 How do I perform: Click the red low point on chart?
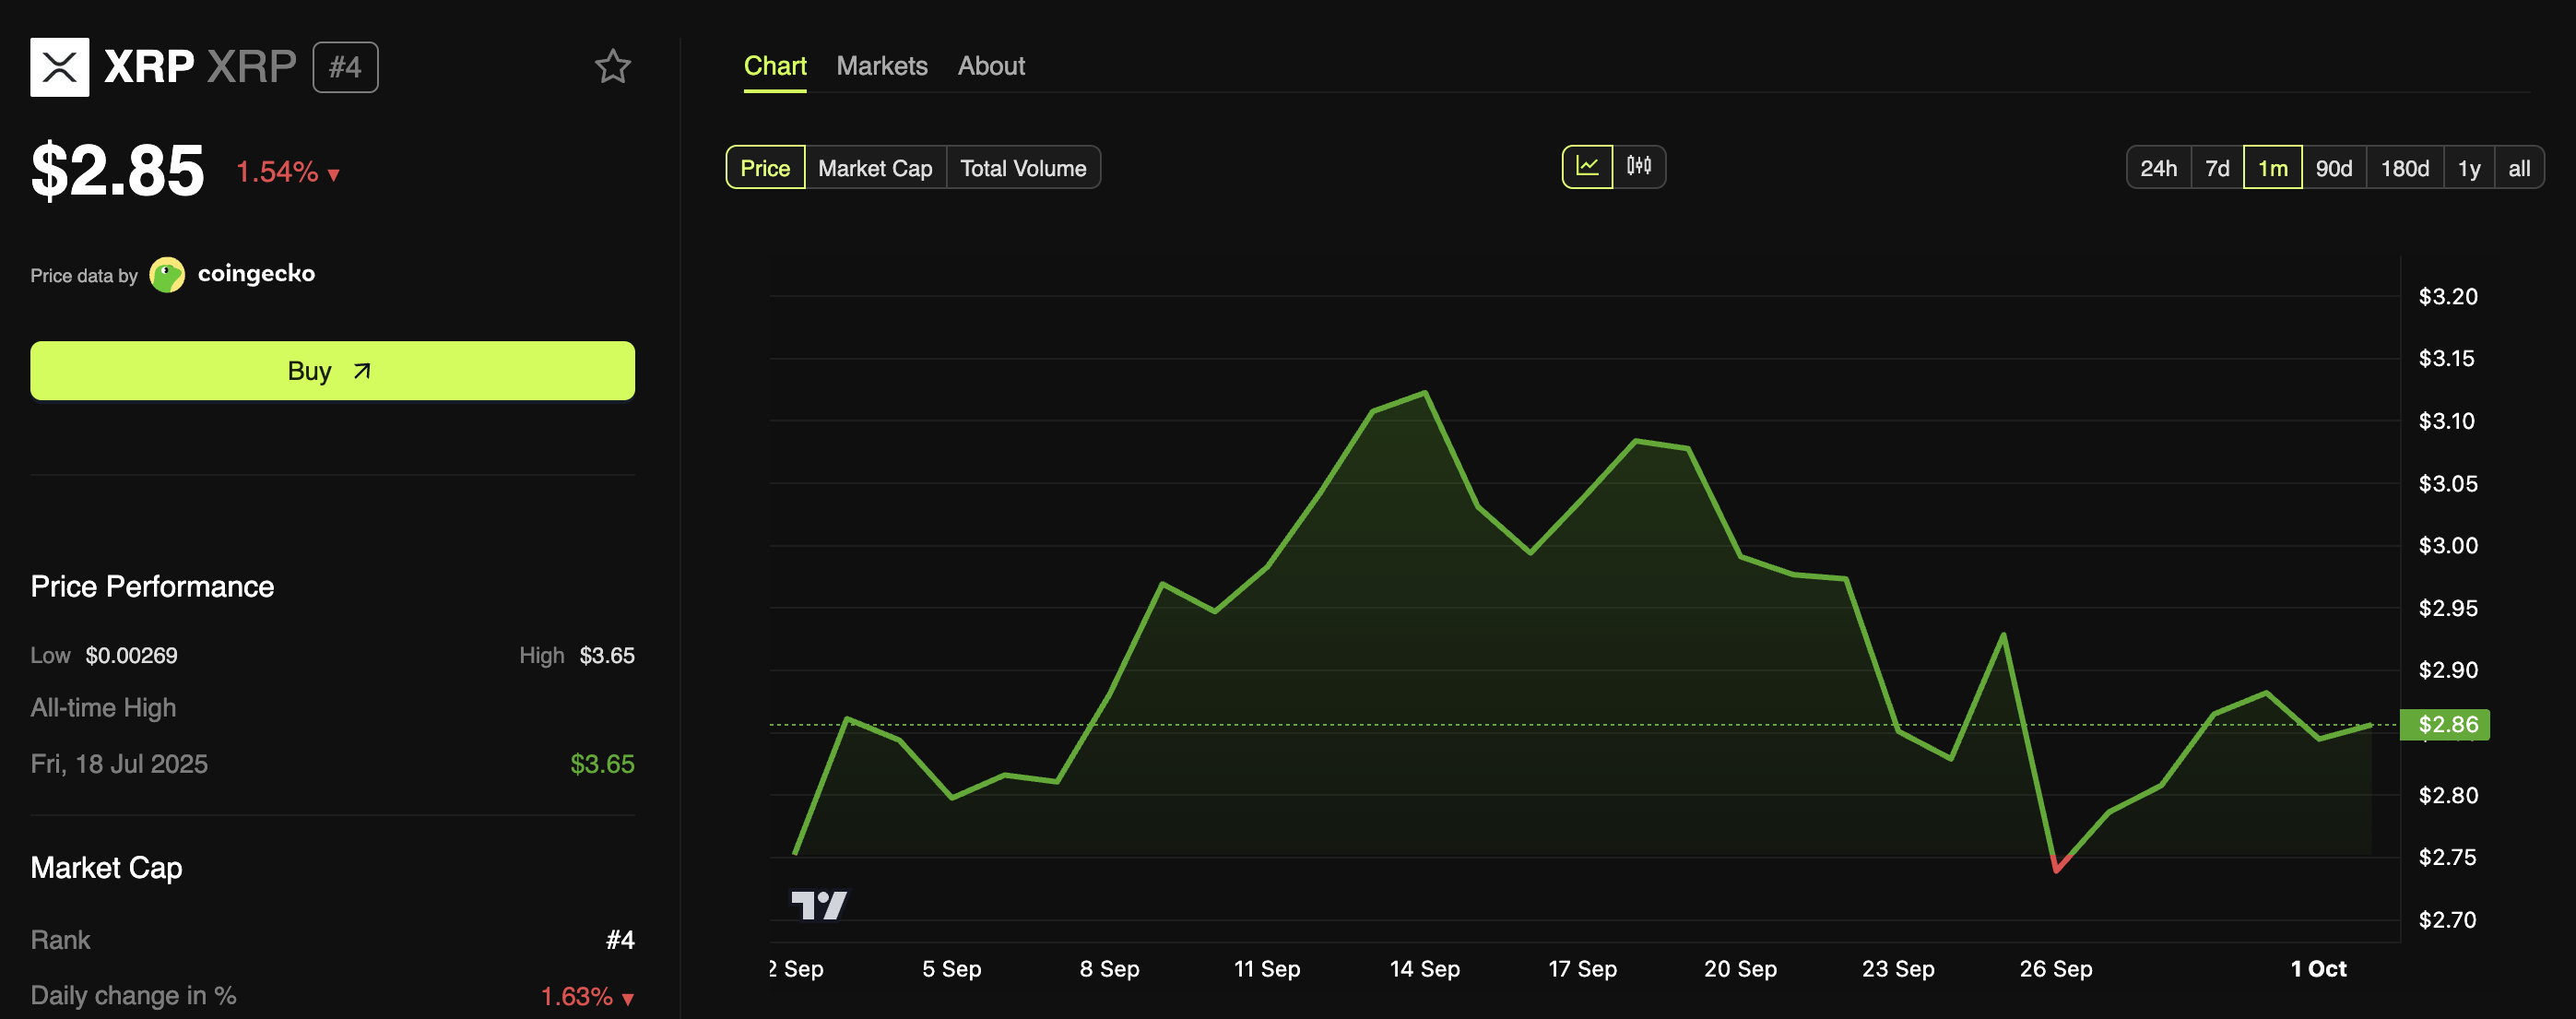(2056, 869)
